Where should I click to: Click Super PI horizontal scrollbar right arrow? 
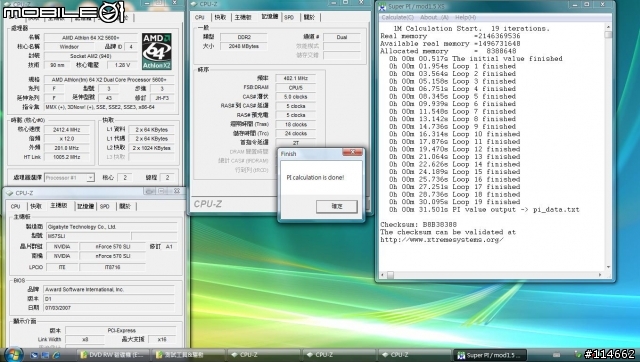coord(600,275)
